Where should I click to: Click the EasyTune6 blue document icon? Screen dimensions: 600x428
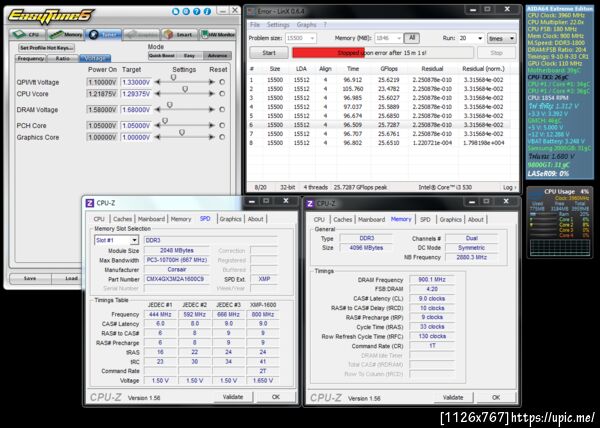pyautogui.click(x=176, y=11)
